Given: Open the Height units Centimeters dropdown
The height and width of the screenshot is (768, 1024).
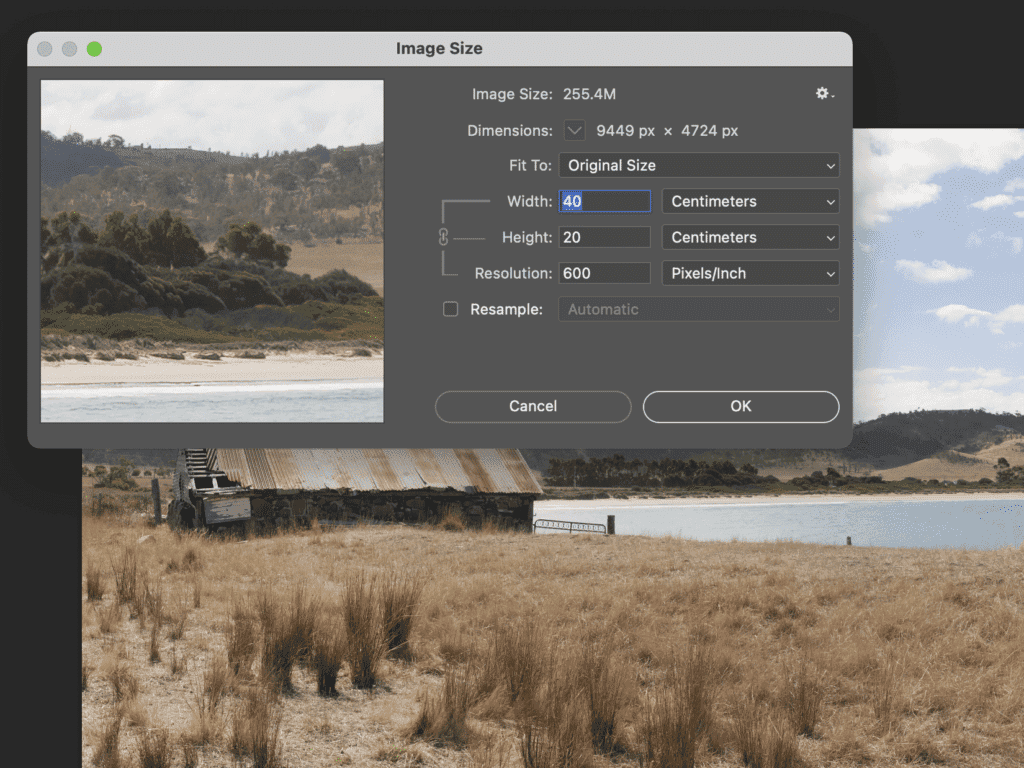Looking at the screenshot, I should 750,237.
